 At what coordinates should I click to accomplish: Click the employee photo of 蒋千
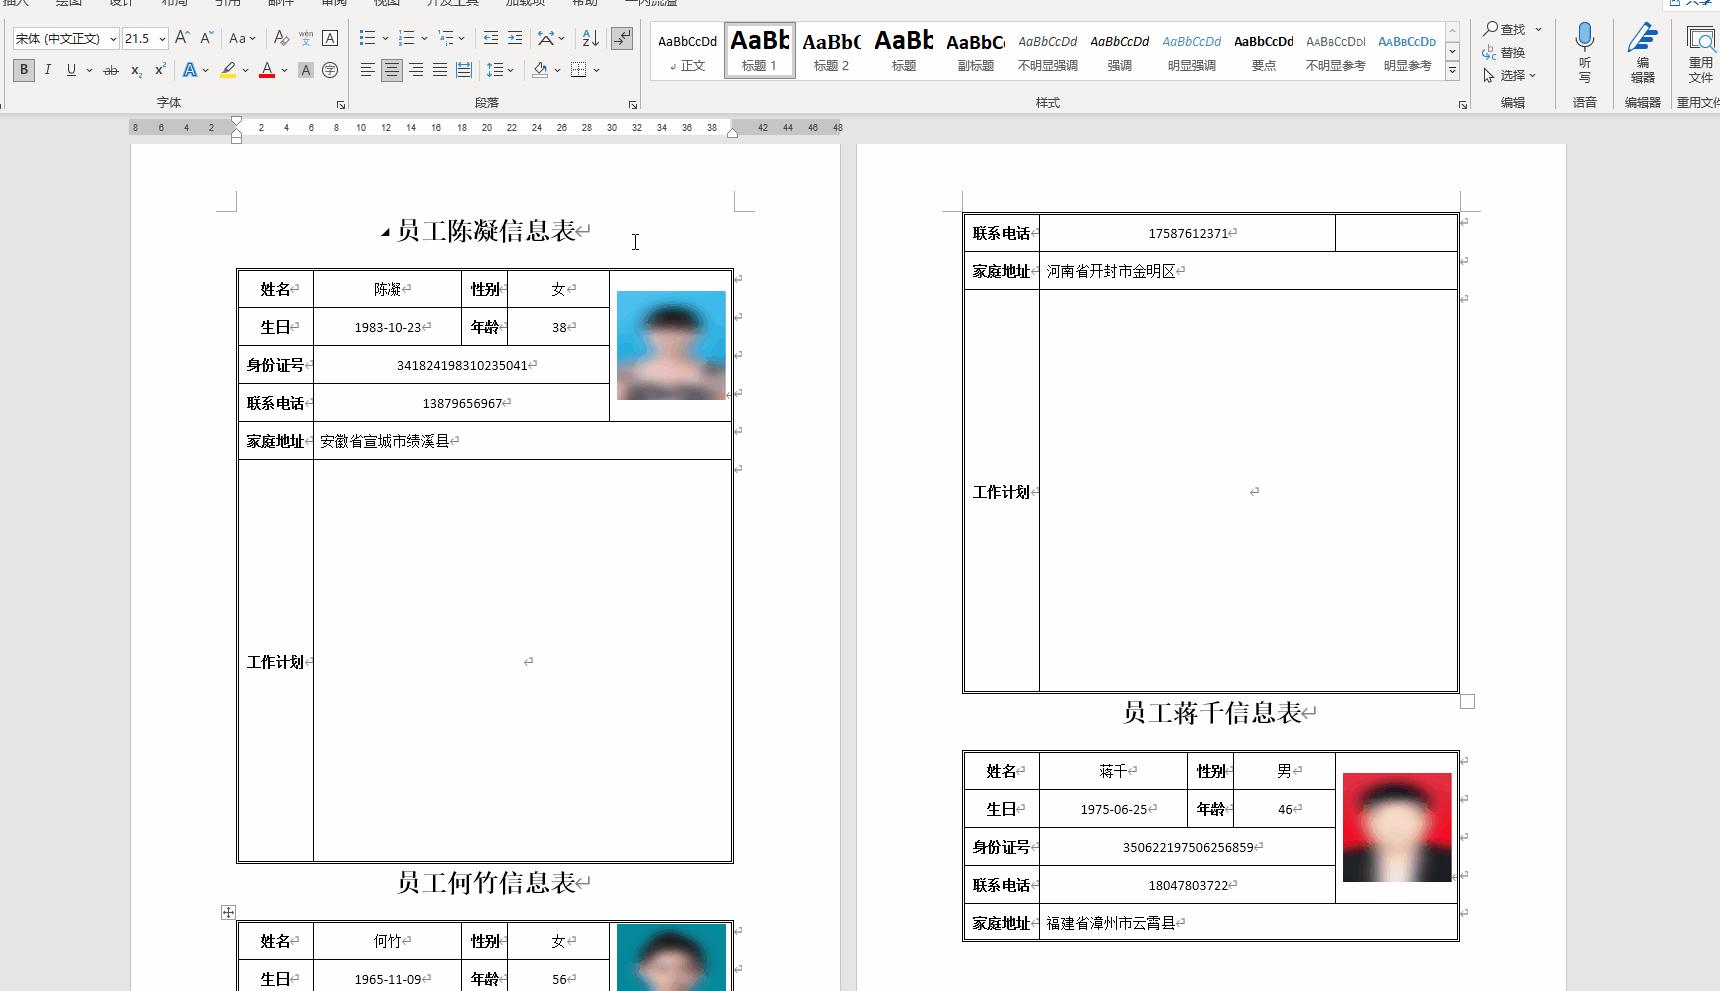(1396, 827)
